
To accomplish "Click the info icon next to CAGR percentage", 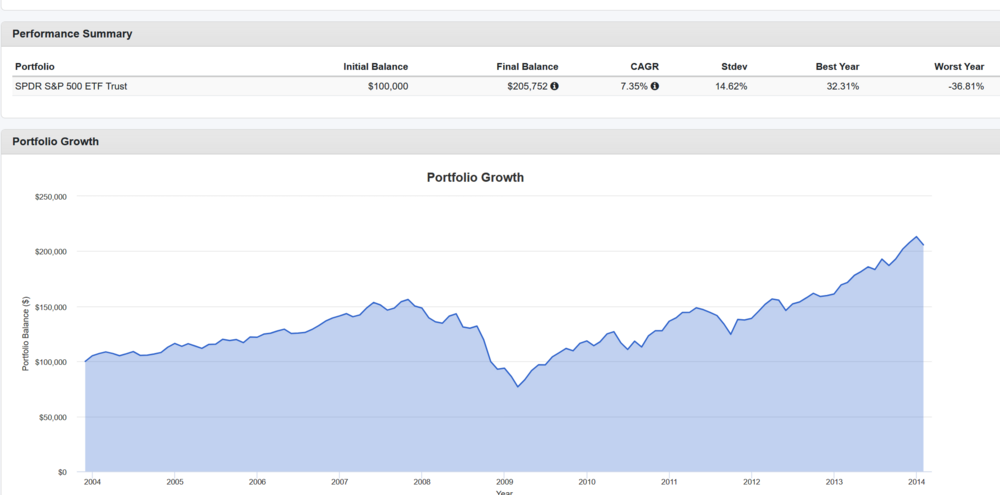I will [655, 86].
